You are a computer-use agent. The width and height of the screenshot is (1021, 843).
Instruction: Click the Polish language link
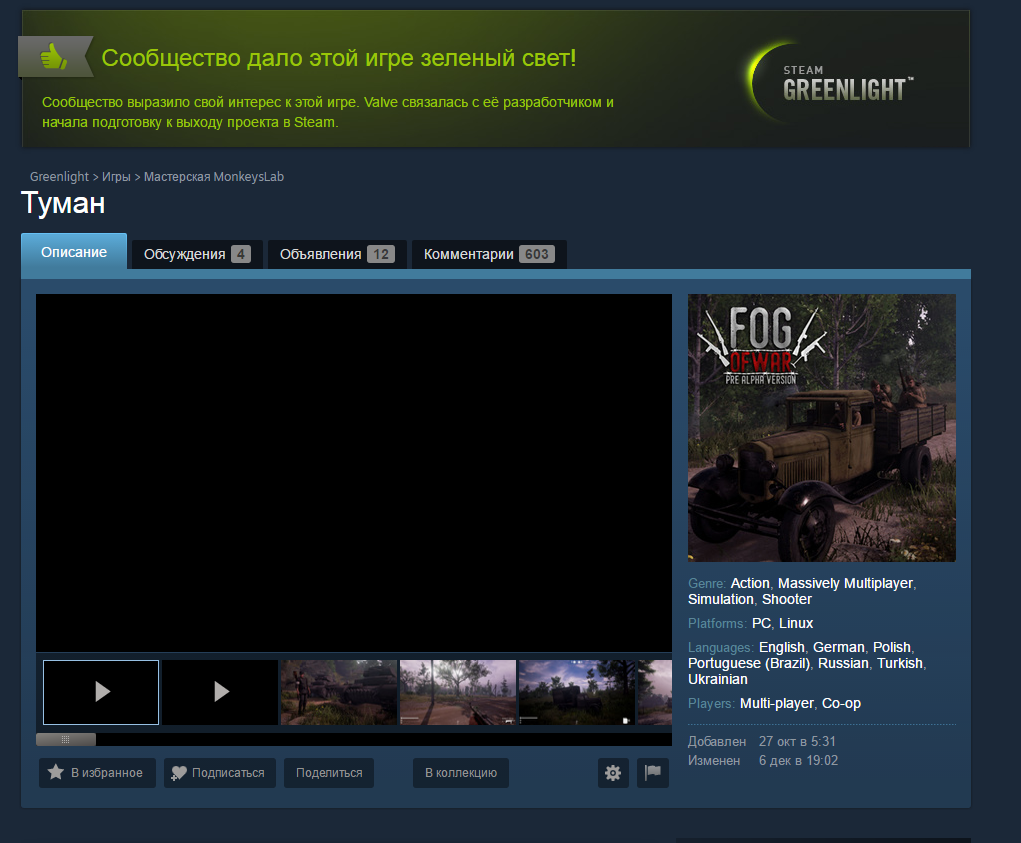(891, 648)
